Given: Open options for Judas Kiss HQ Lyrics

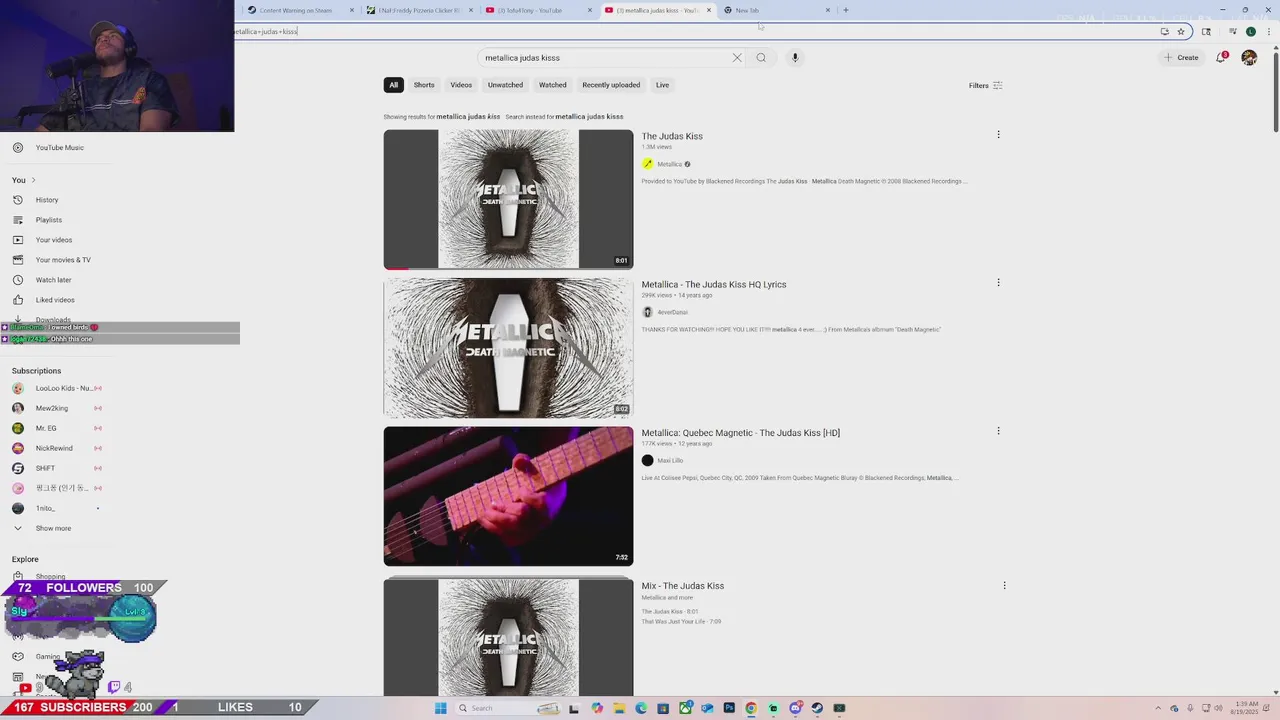Looking at the screenshot, I should [x=998, y=283].
